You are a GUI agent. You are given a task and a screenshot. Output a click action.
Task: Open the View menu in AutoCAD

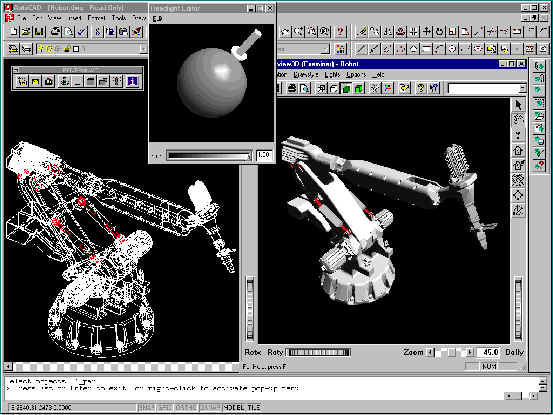tap(54, 18)
